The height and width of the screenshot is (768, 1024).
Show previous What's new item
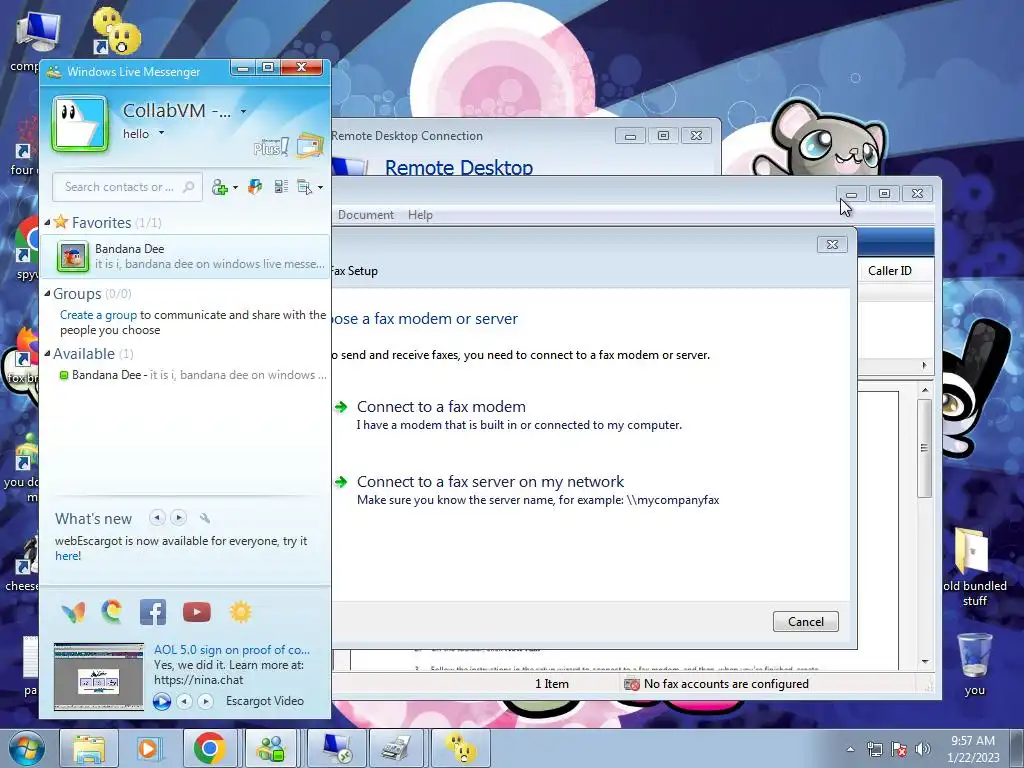click(x=157, y=518)
